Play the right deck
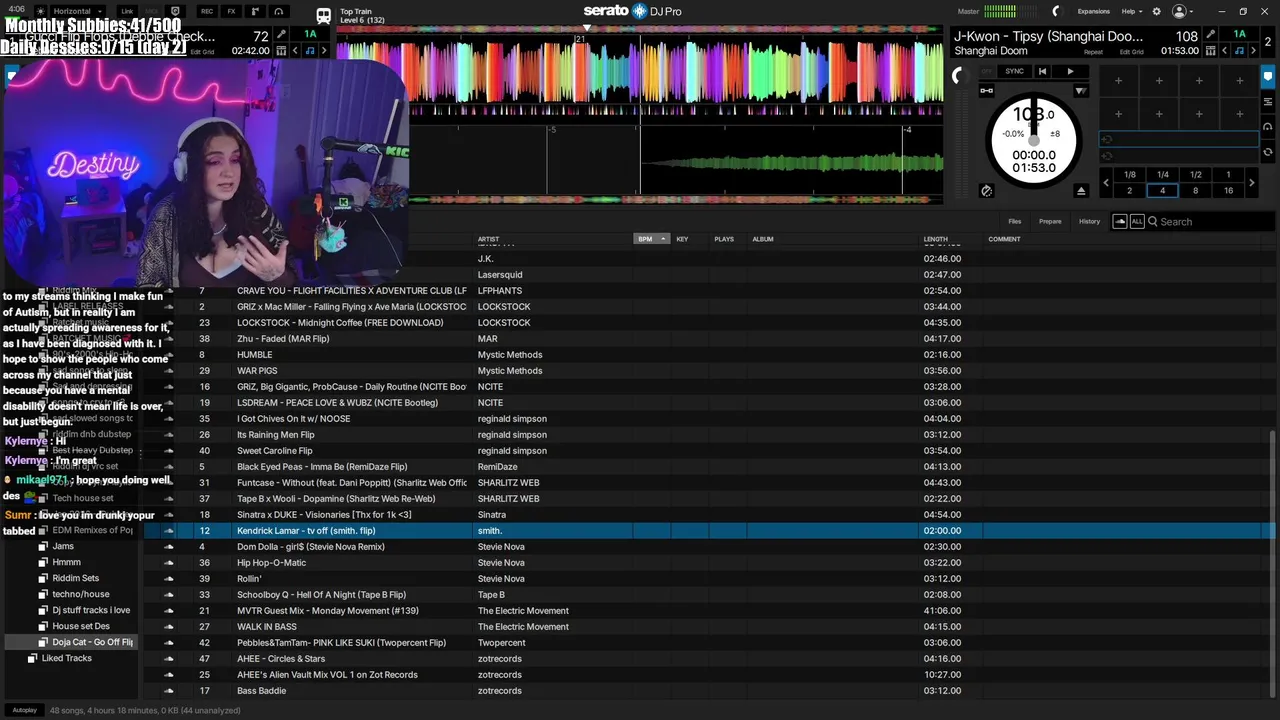Image resolution: width=1280 pixels, height=720 pixels. (x=1070, y=71)
